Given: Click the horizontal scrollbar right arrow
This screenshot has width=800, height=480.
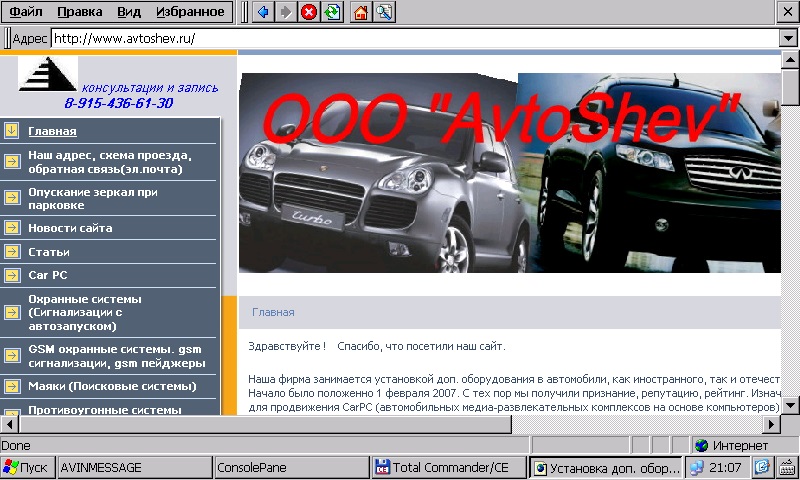Looking at the screenshot, I should (x=771, y=424).
